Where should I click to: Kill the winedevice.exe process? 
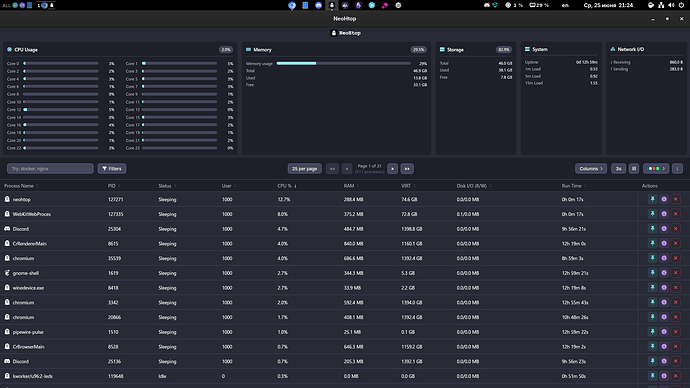point(675,288)
